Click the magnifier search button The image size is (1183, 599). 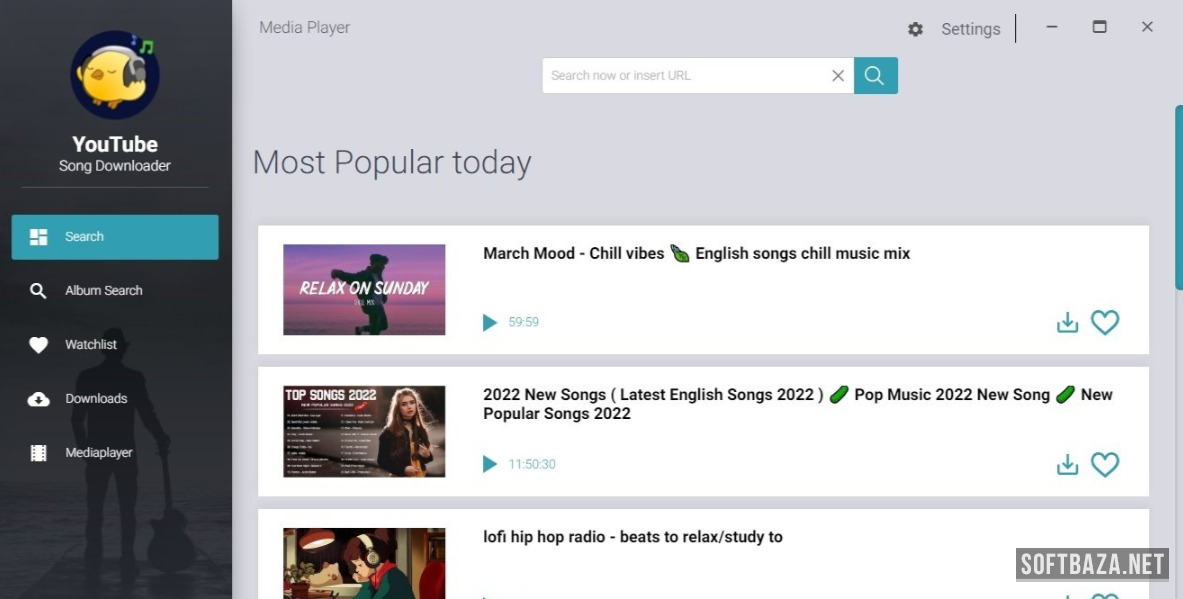click(x=875, y=76)
